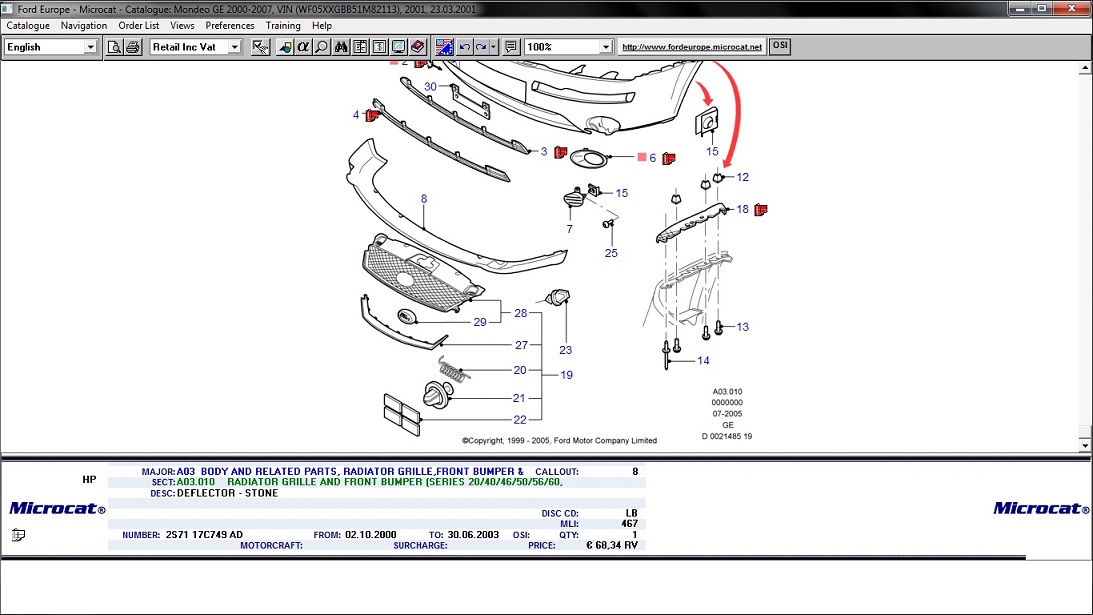The width and height of the screenshot is (1093, 615).
Task: Open the 100% zoom level dropdown
Action: tap(606, 47)
